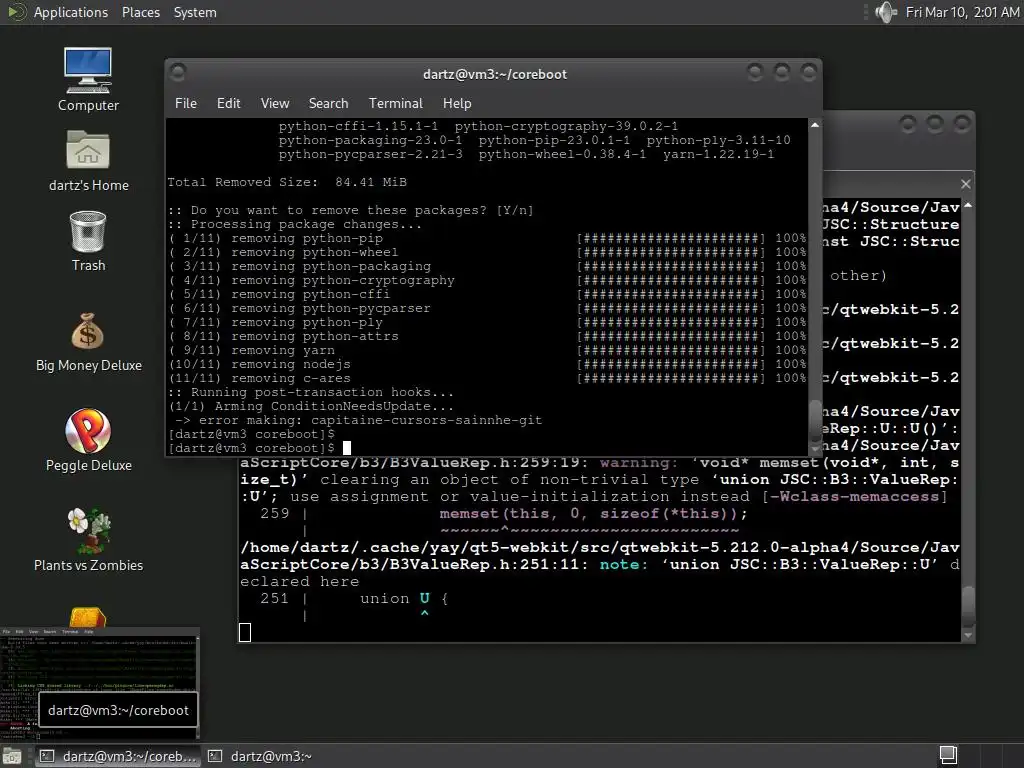Click 'Total Removed Size: 84.41 MiB' text
This screenshot has width=1024, height=768.
tap(287, 182)
